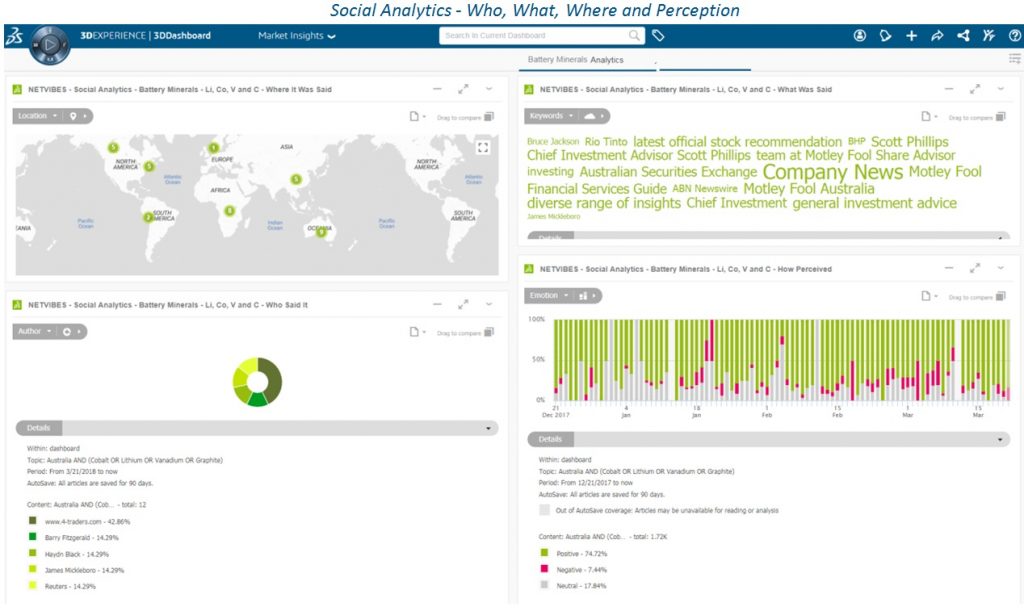Click inside the Search In Current Dashboard field

click(540, 34)
